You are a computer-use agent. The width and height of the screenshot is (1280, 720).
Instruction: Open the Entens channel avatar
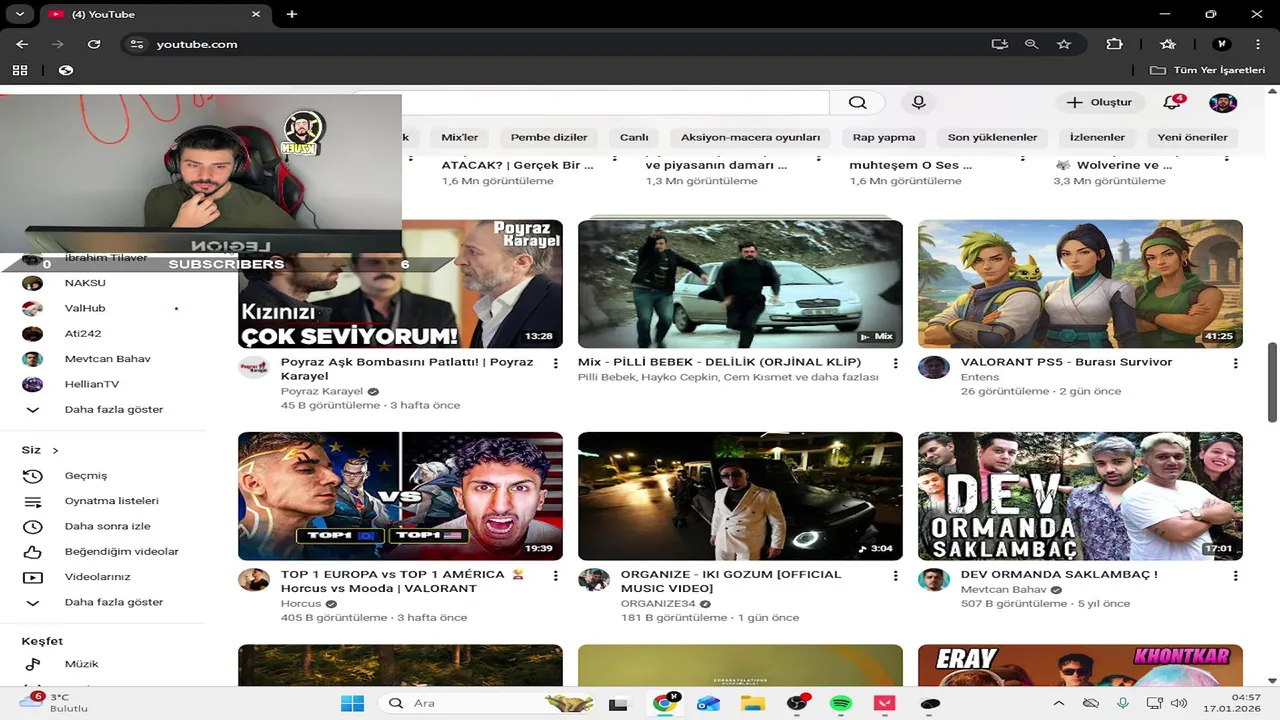coord(934,367)
